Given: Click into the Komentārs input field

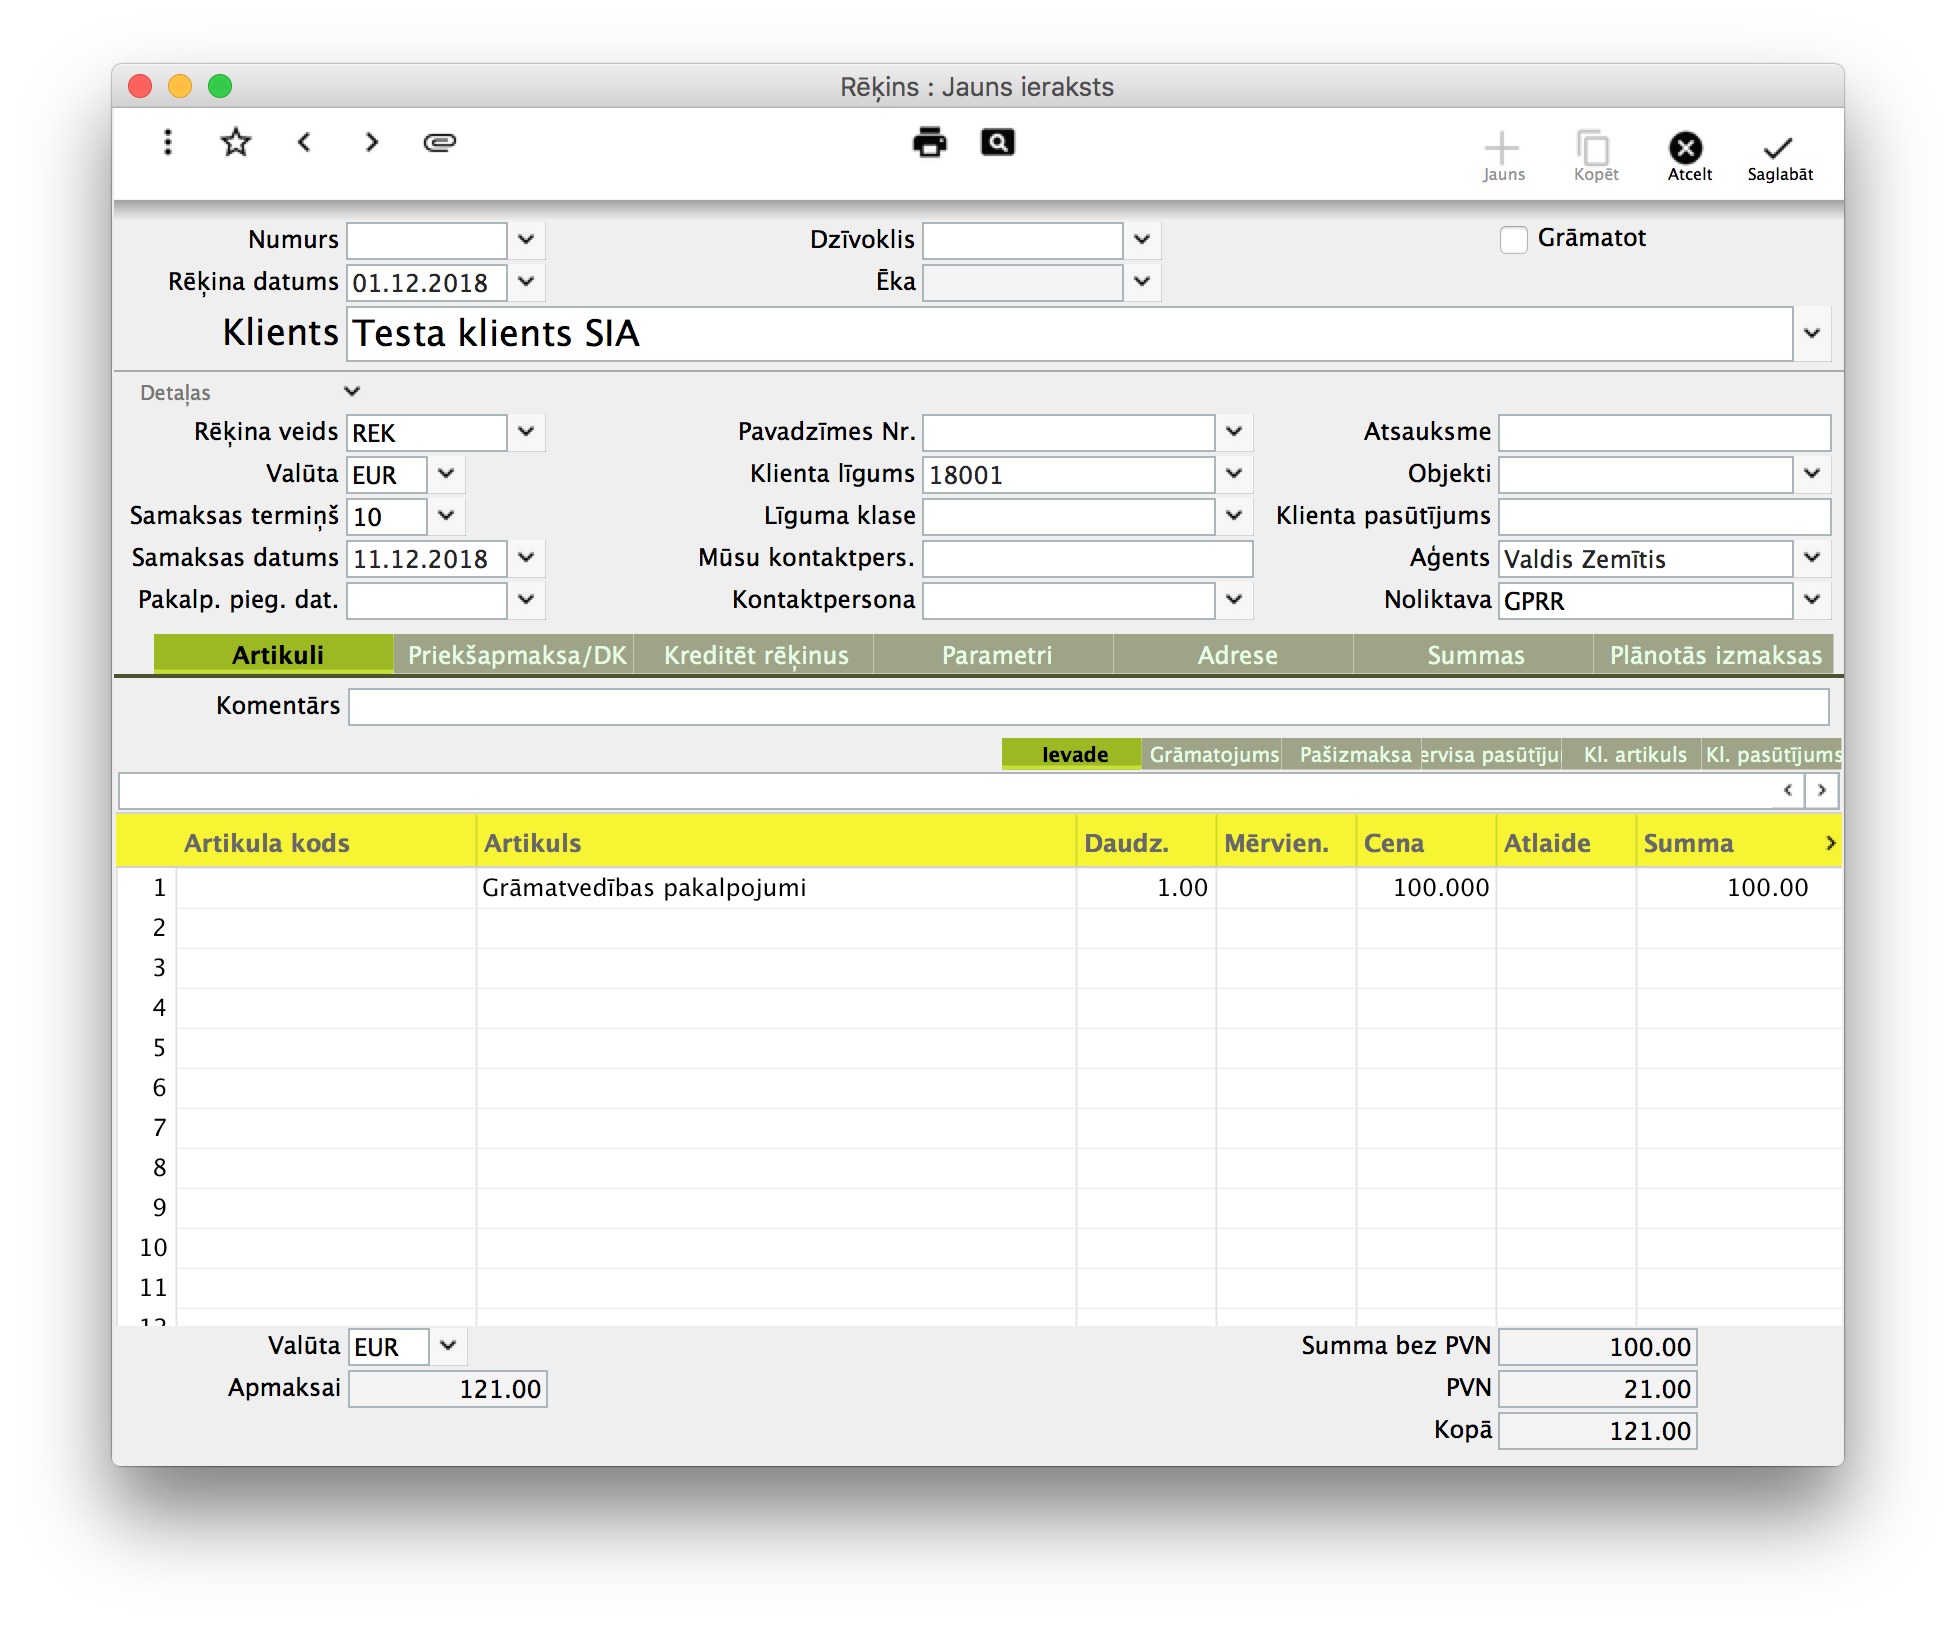Looking at the screenshot, I should click(x=1088, y=707).
